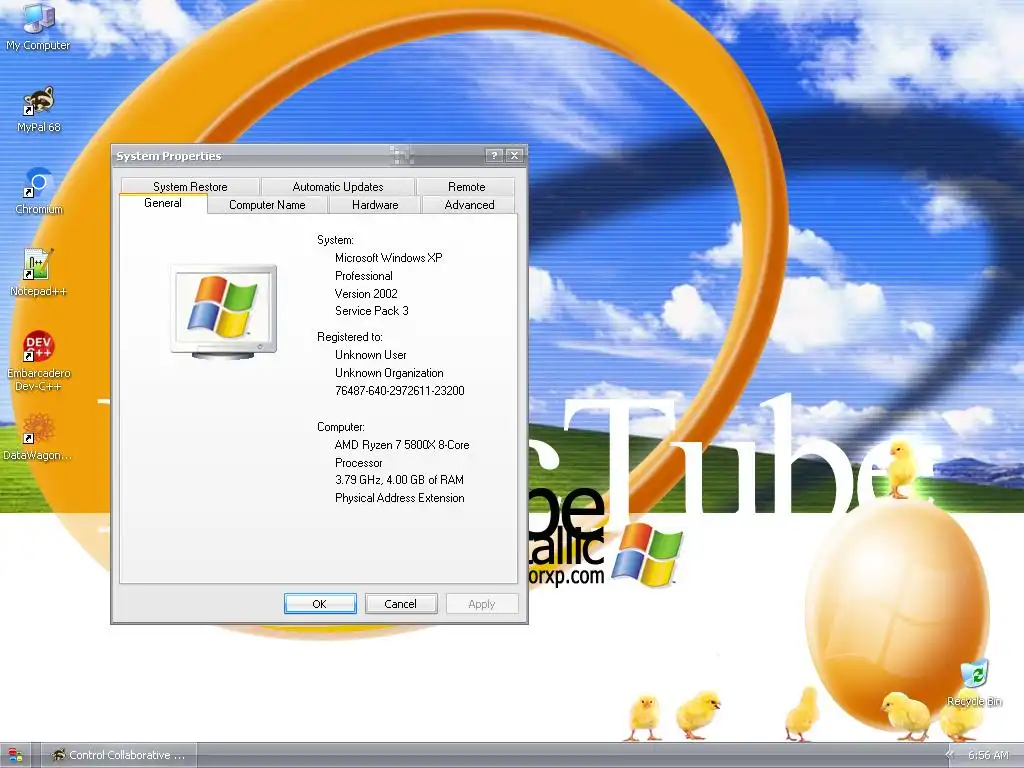Viewport: 1024px width, 768px height.
Task: Click the Start button on the taskbar
Action: (14, 756)
